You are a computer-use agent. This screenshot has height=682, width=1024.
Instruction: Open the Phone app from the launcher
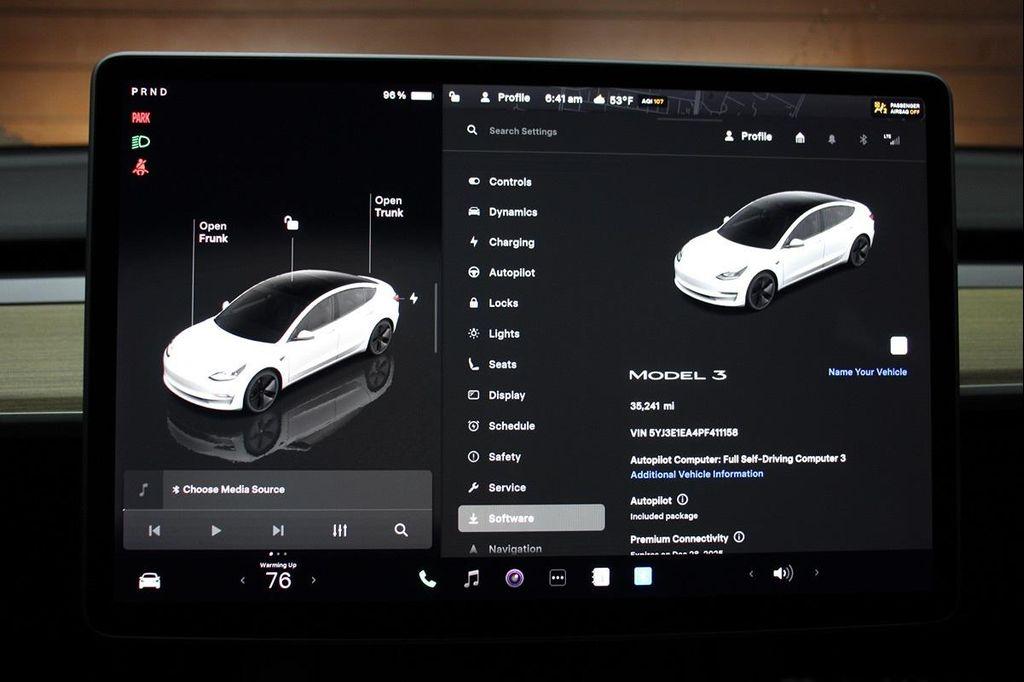[428, 577]
